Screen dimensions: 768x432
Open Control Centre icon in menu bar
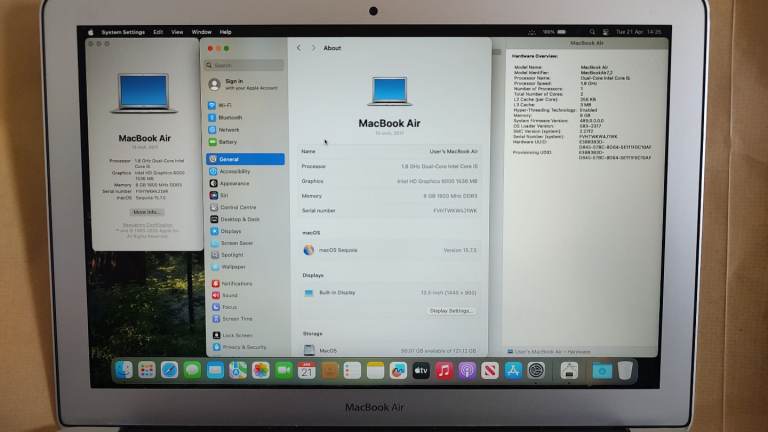coord(605,32)
